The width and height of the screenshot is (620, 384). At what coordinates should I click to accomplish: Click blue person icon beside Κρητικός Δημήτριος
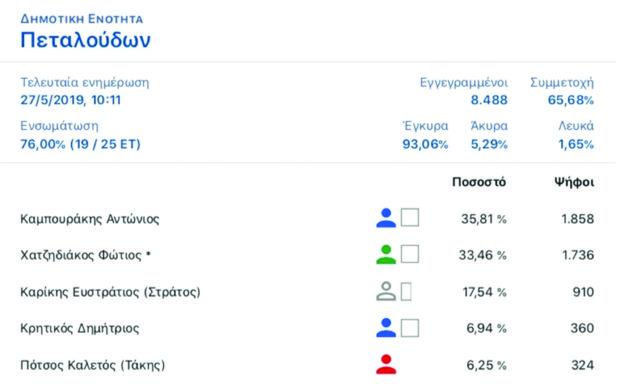[x=386, y=328]
